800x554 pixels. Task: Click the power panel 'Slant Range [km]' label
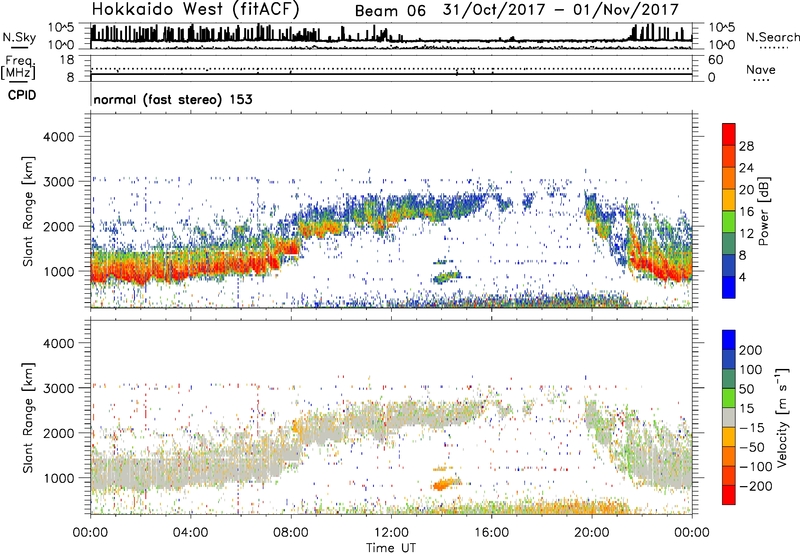point(28,211)
